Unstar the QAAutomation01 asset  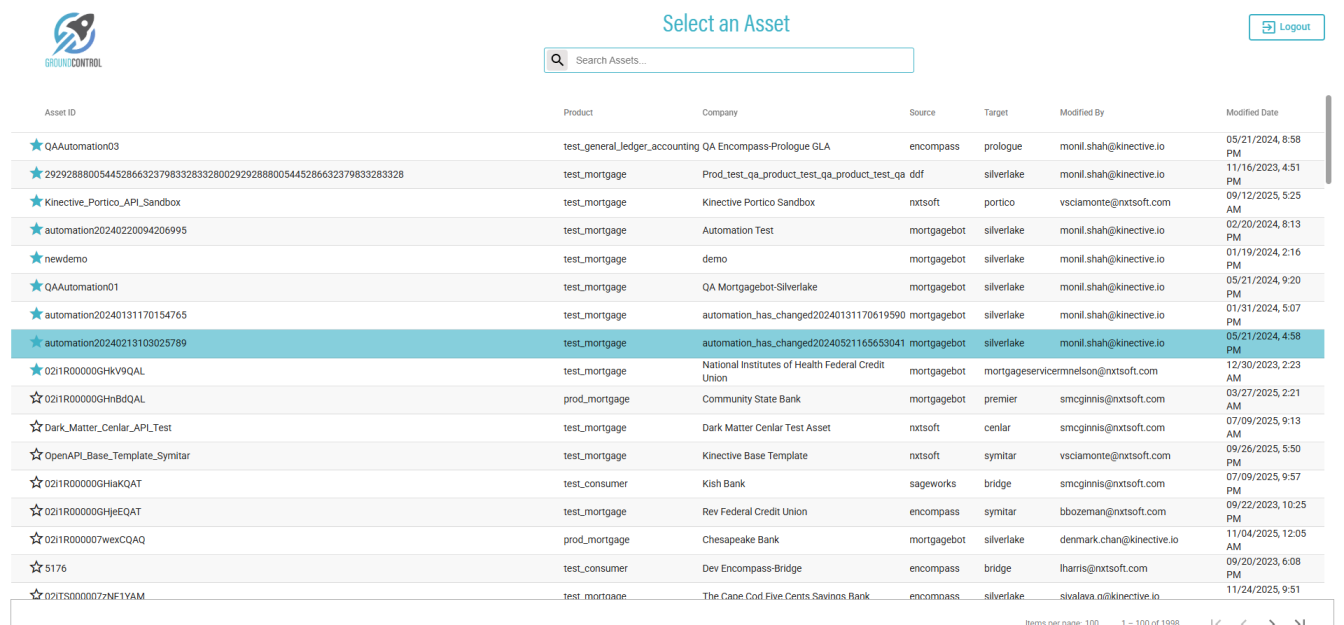pyautogui.click(x=36, y=286)
